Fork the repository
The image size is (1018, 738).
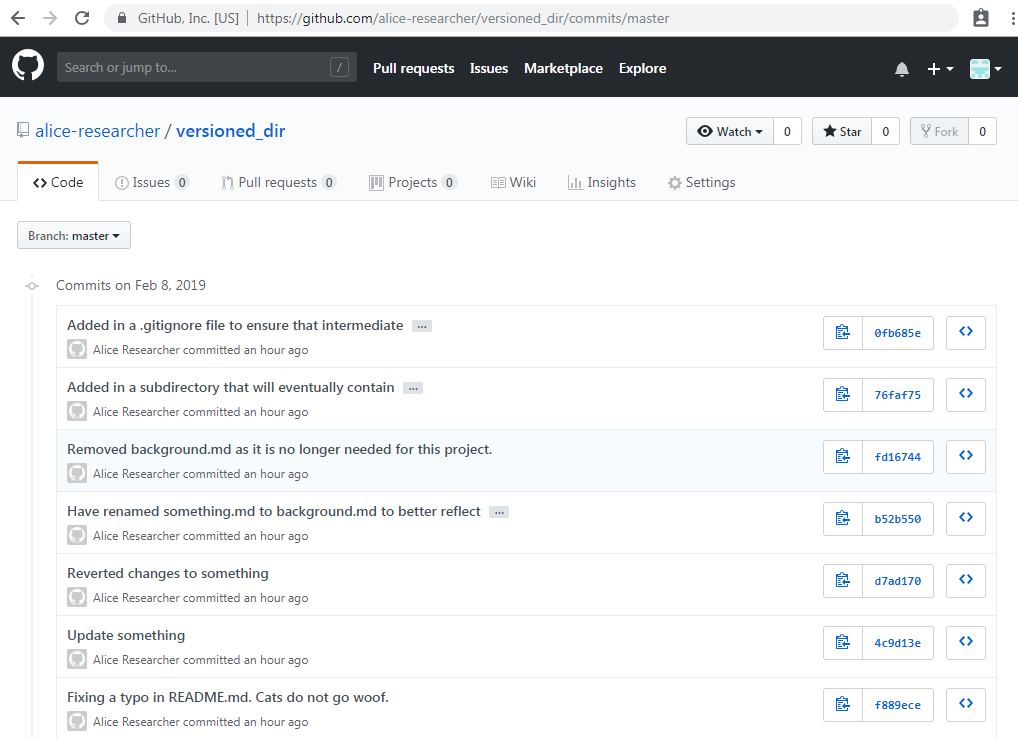click(936, 131)
